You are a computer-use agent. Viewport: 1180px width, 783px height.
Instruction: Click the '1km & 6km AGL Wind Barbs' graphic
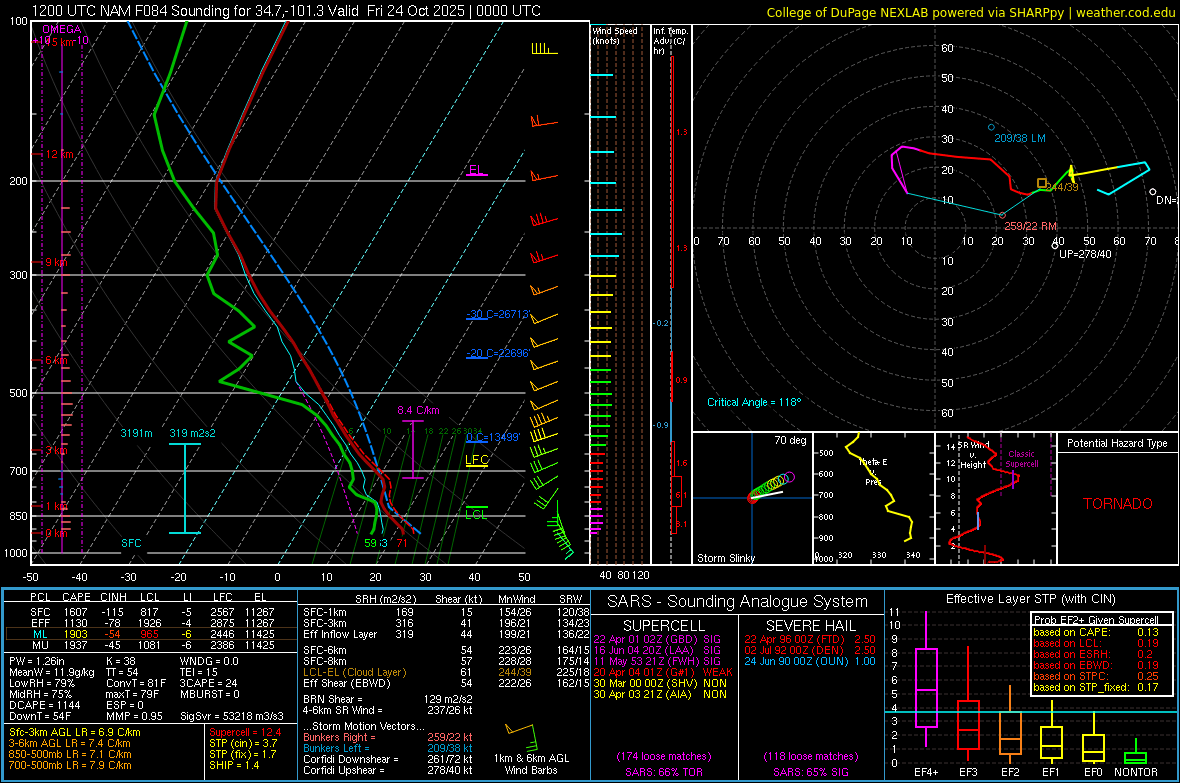click(x=531, y=748)
